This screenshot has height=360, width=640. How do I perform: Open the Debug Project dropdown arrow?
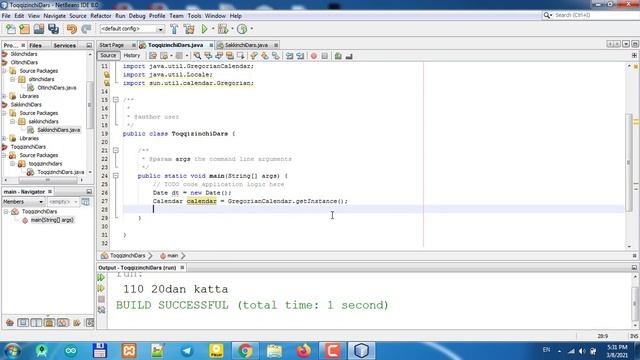pos(232,29)
